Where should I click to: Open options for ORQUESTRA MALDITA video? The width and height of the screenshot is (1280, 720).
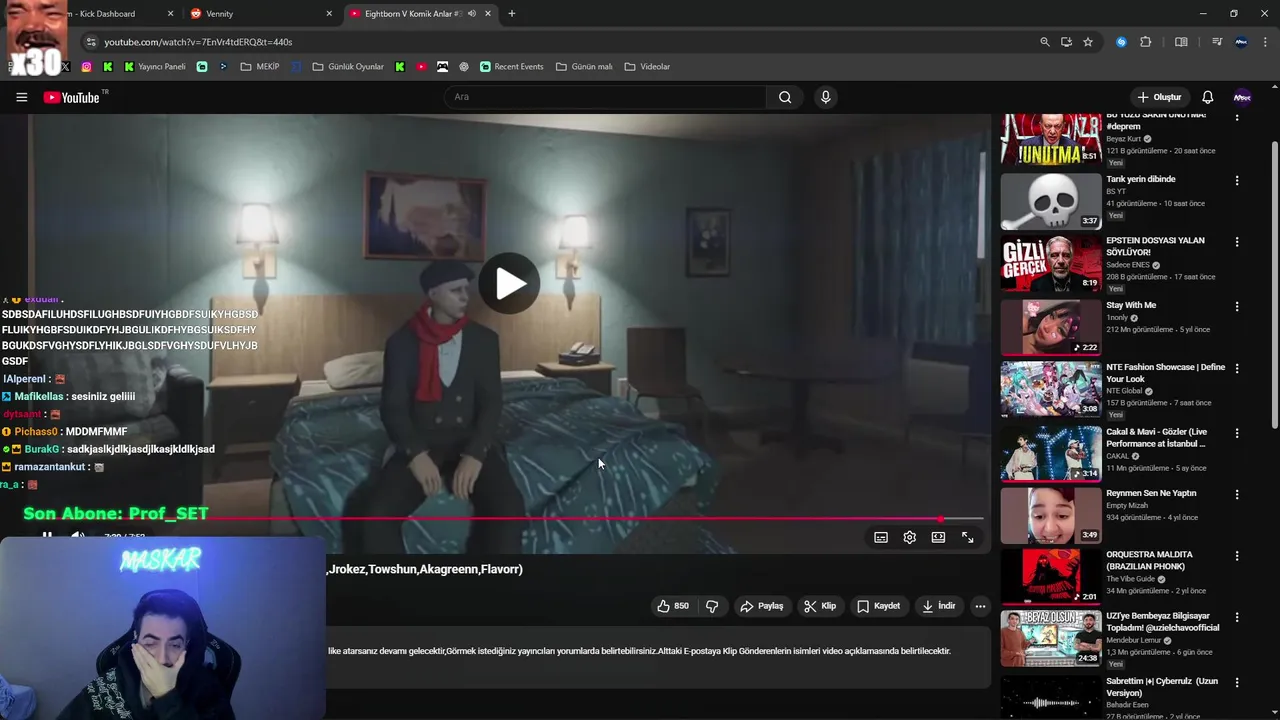pos(1237,556)
